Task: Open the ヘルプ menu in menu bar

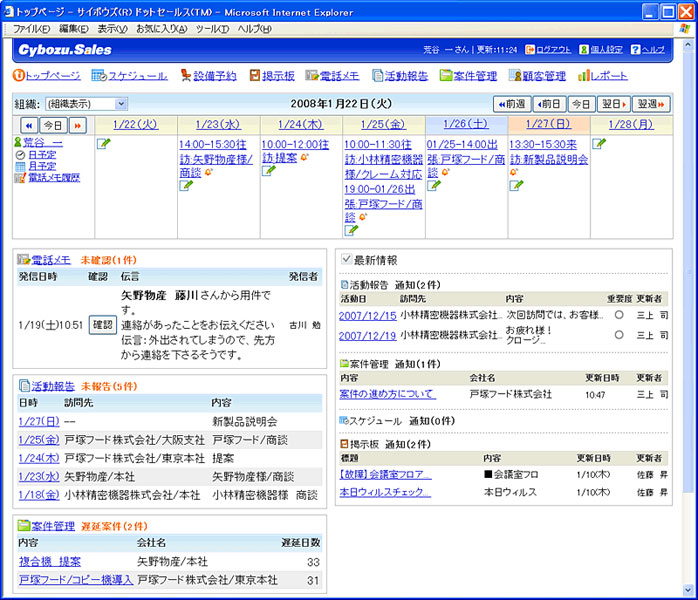Action: tap(254, 29)
